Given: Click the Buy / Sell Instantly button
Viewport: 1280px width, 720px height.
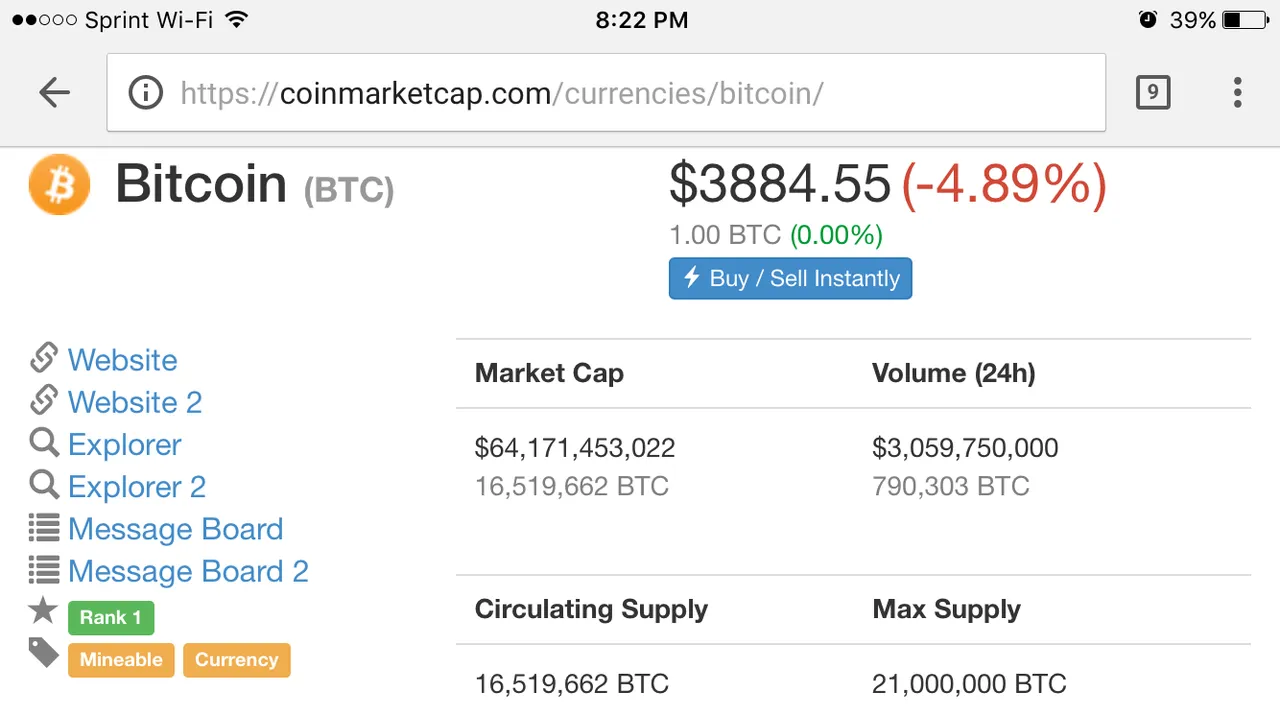Looking at the screenshot, I should coord(790,278).
